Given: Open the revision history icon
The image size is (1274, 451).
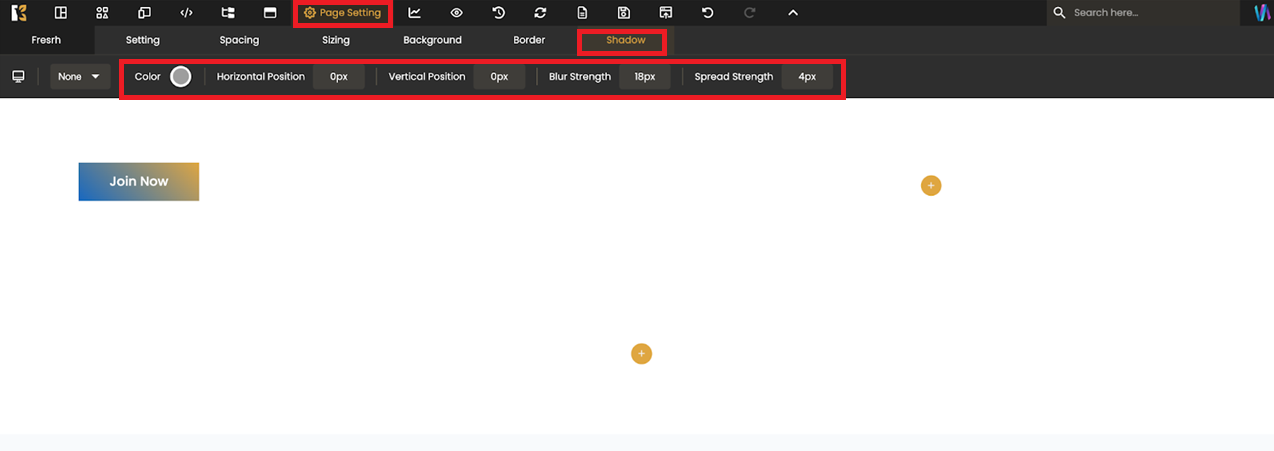Looking at the screenshot, I should click(498, 13).
